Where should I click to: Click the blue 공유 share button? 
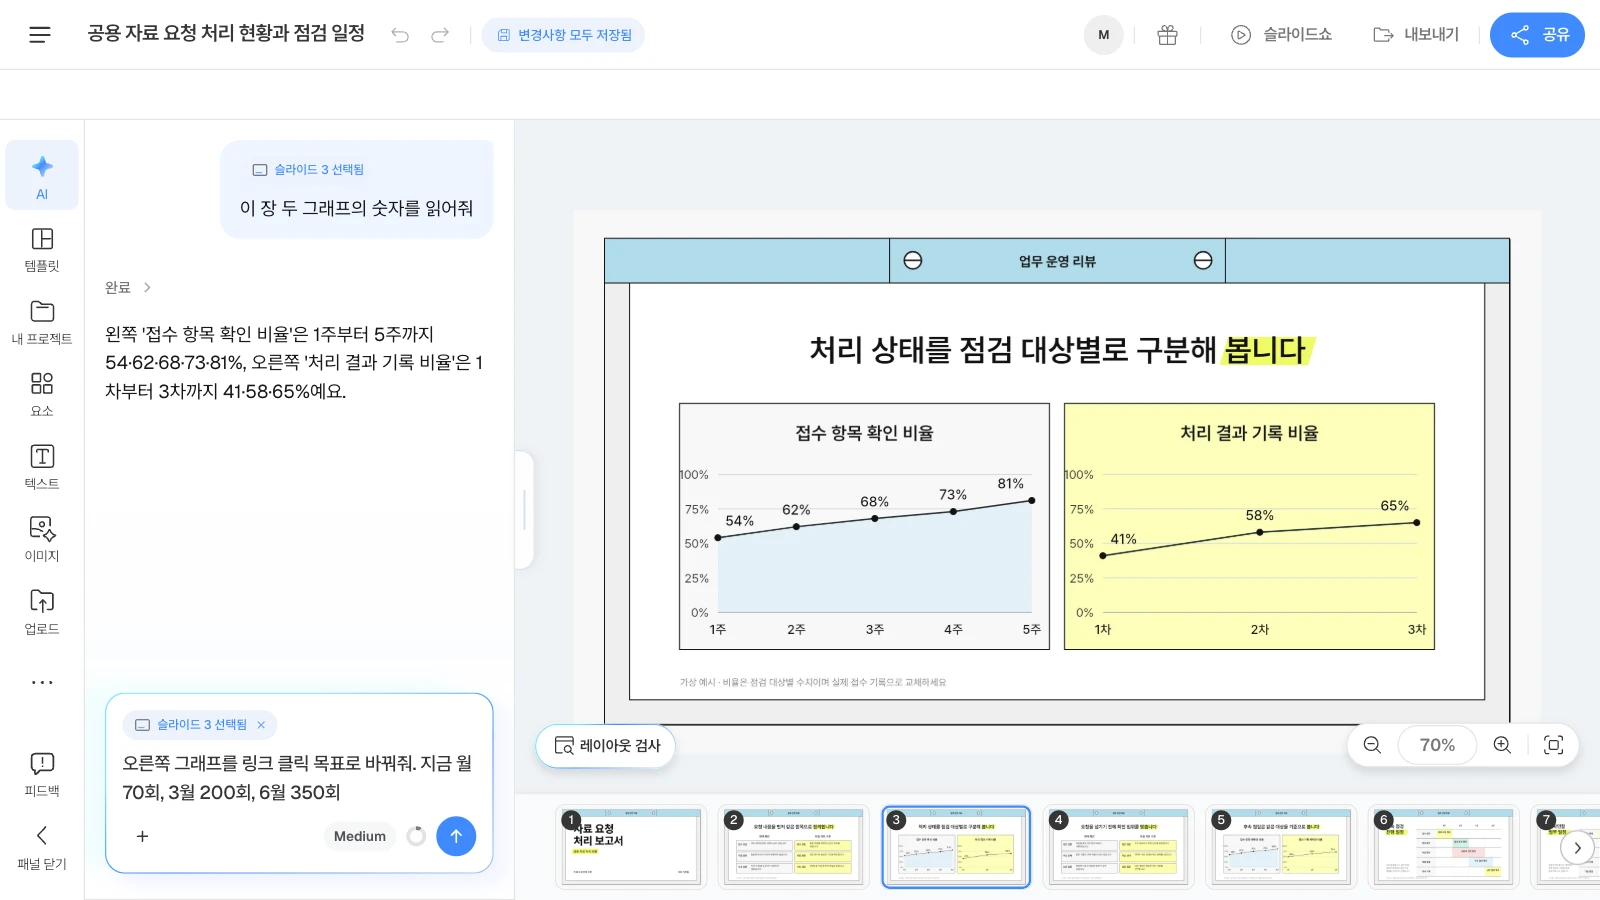(1537, 35)
